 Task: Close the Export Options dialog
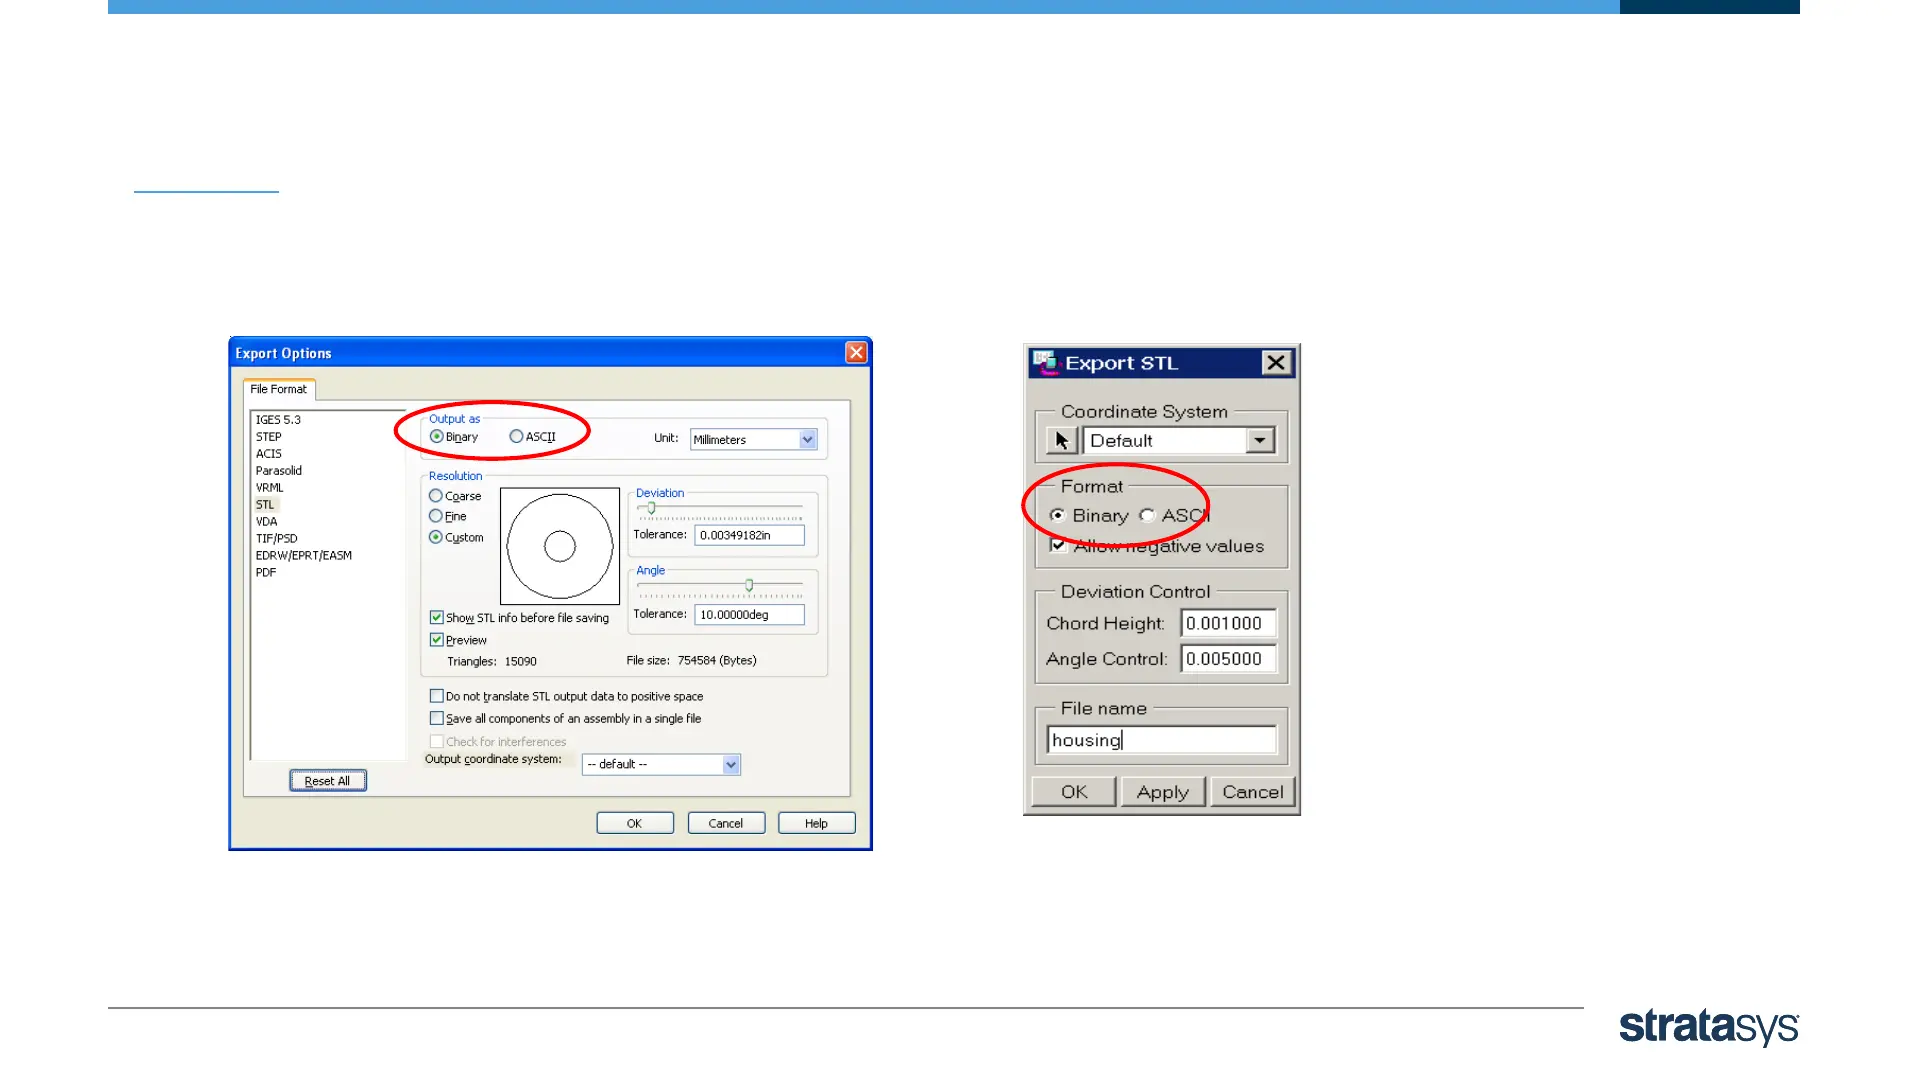pos(856,352)
